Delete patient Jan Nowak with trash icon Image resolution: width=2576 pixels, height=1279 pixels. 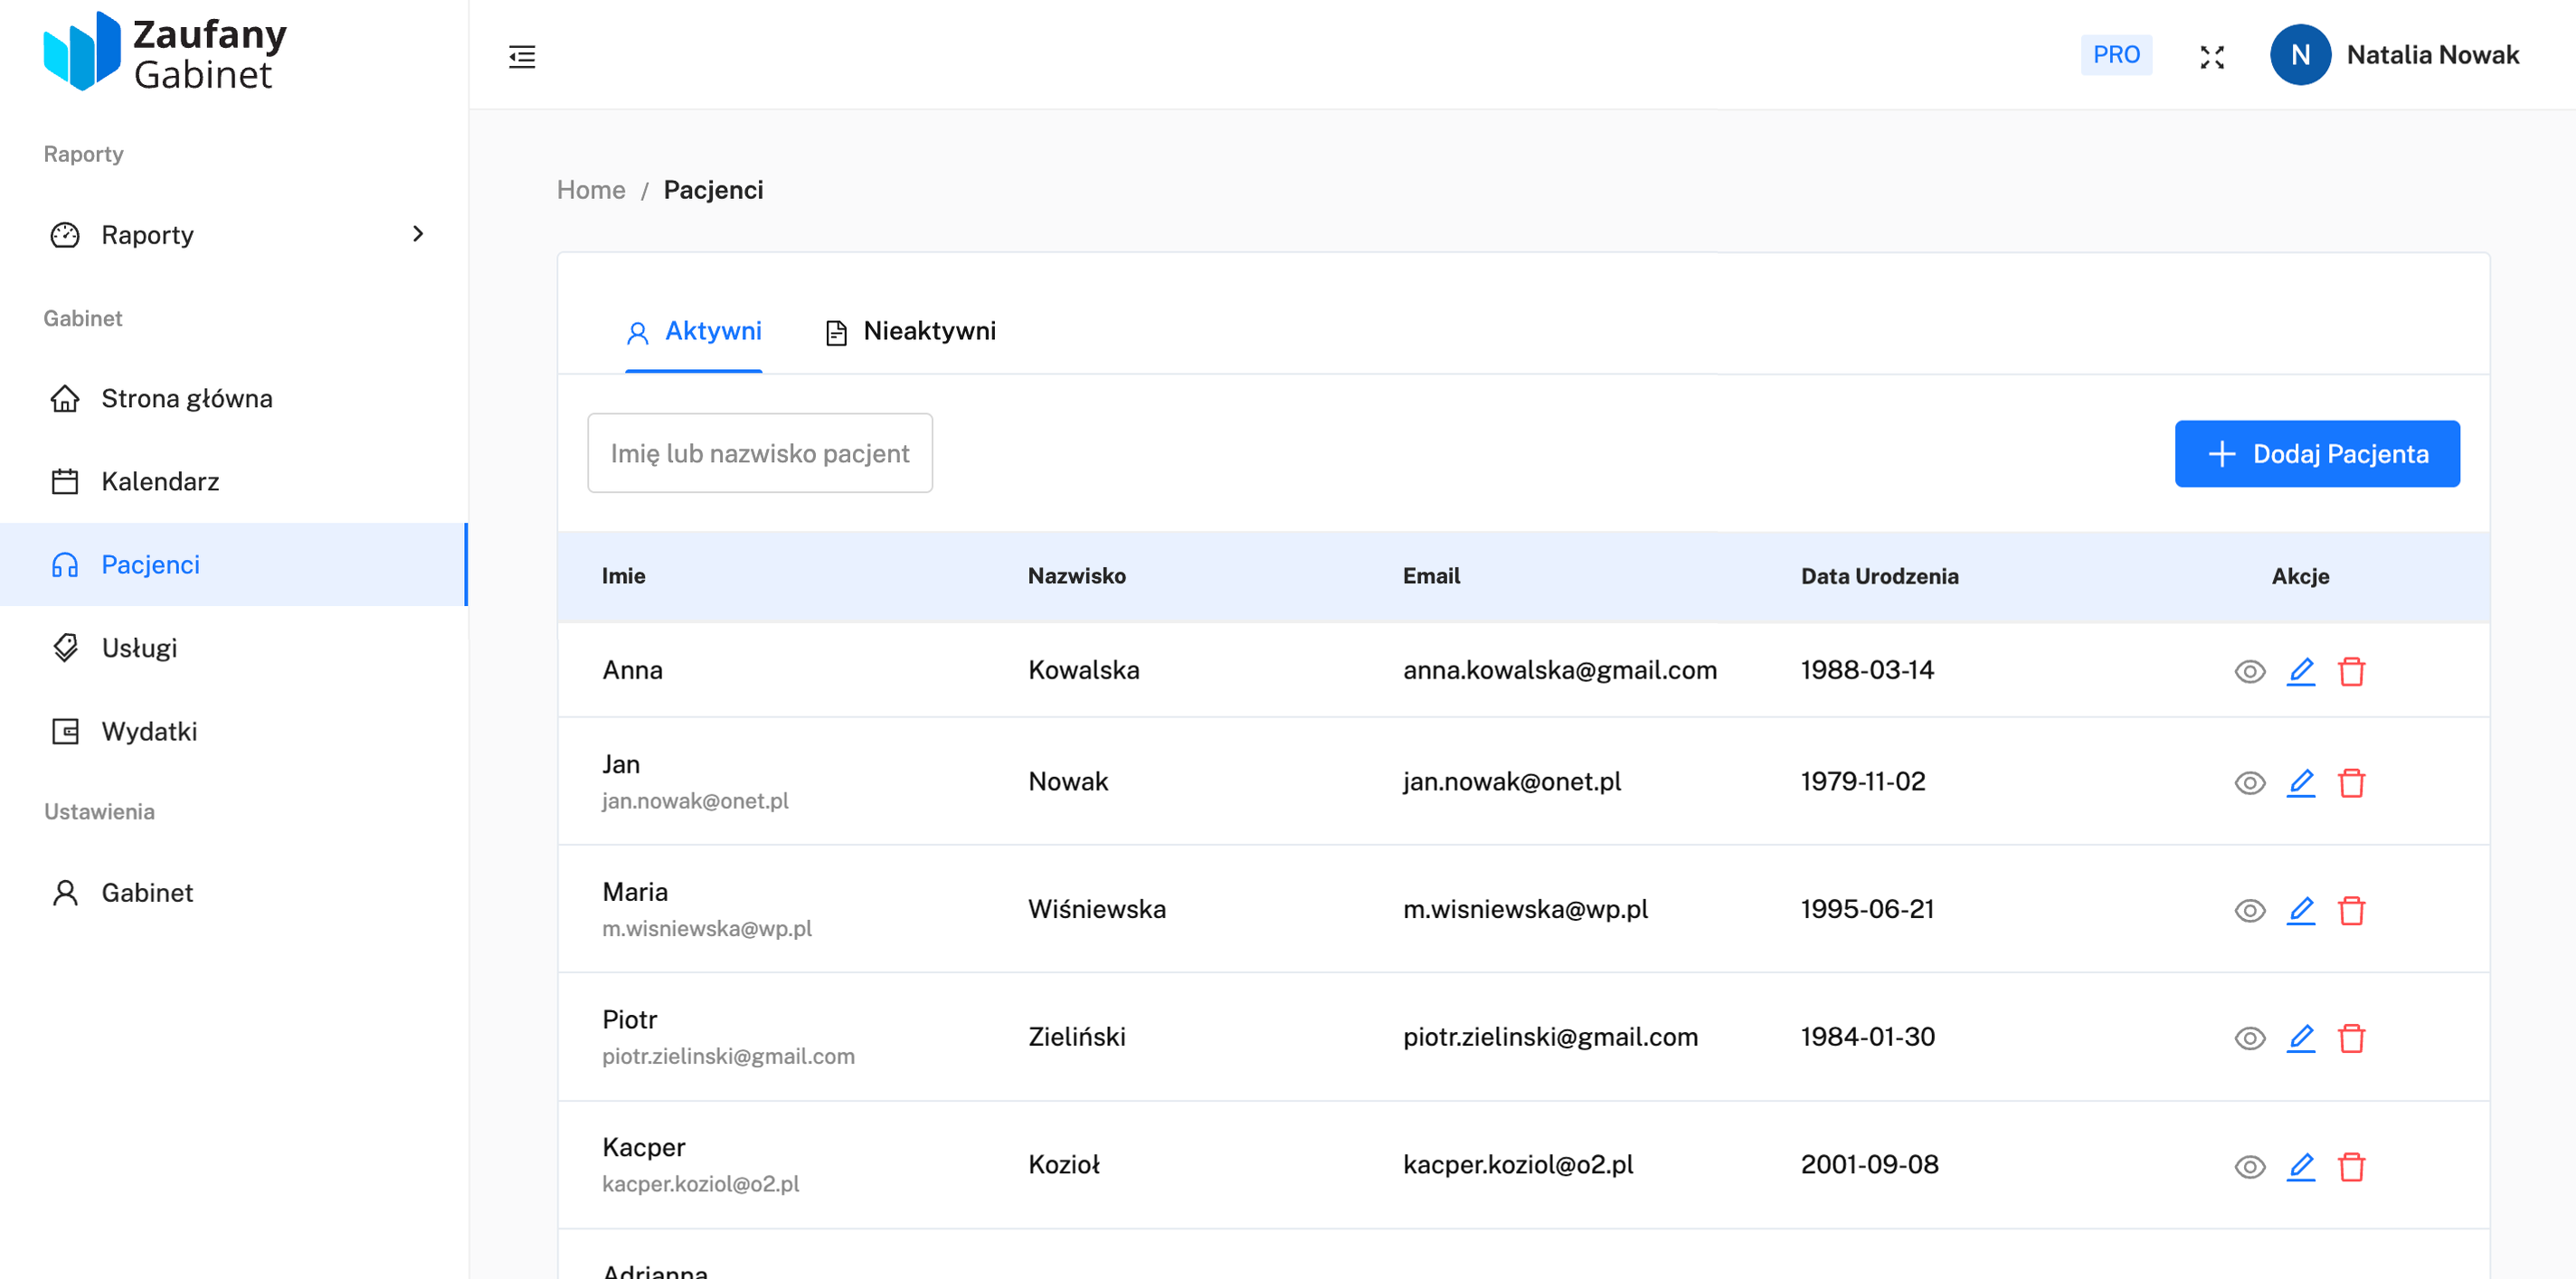tap(2352, 783)
